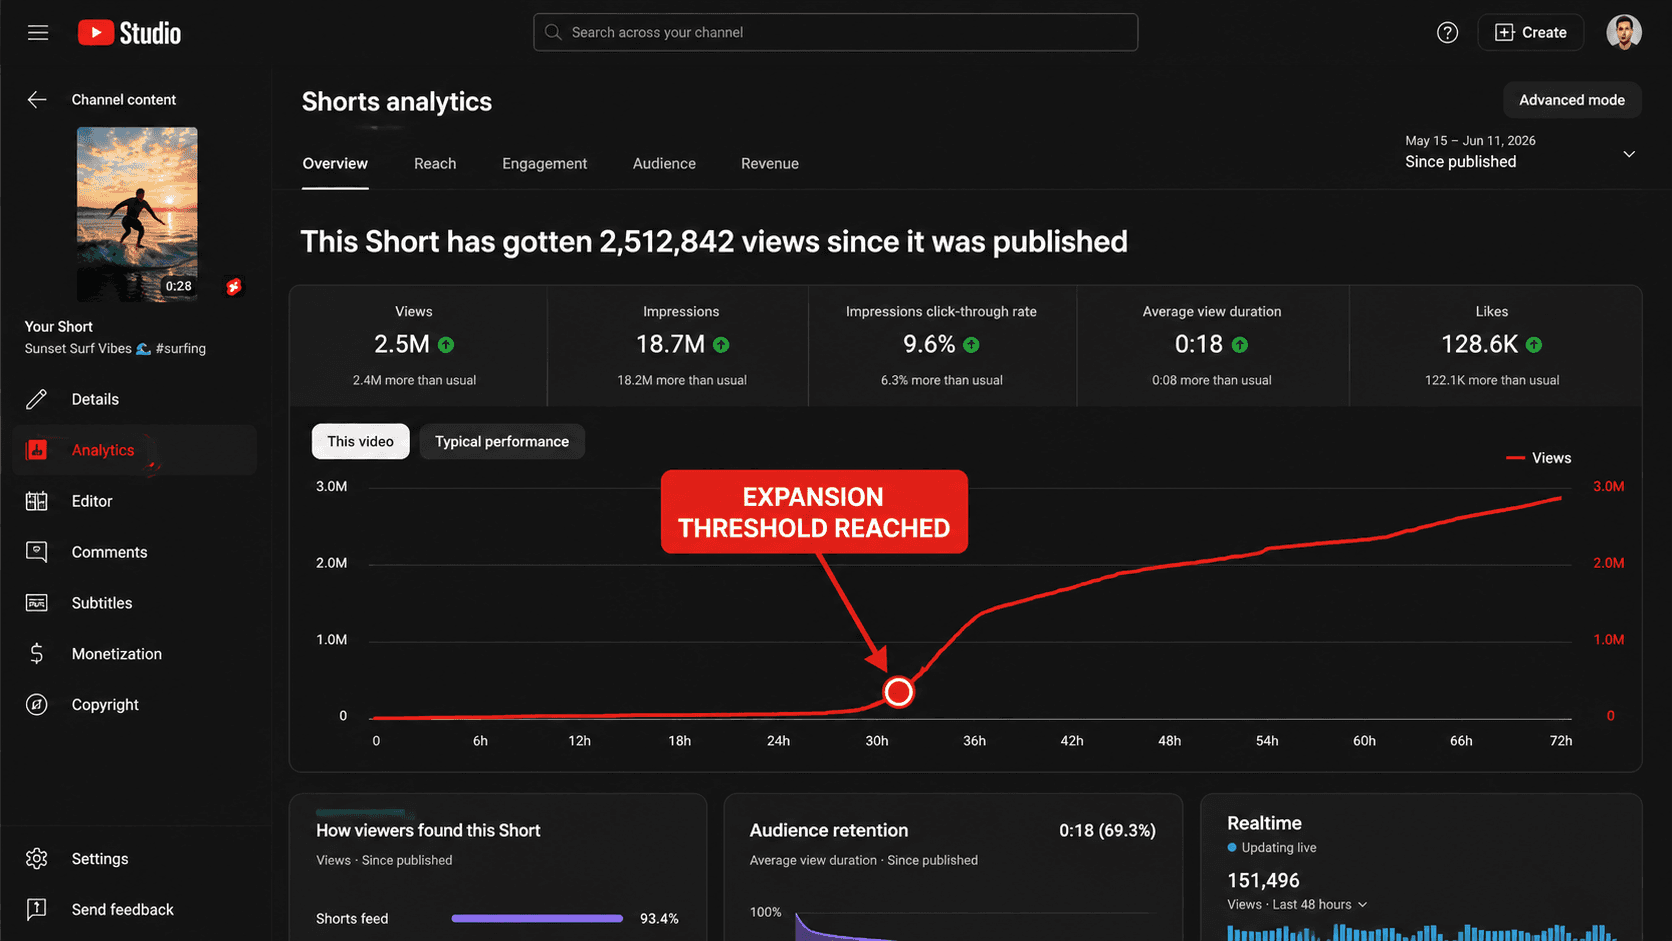Image resolution: width=1672 pixels, height=941 pixels.
Task: Open the hamburger navigation menu
Action: pos(38,33)
